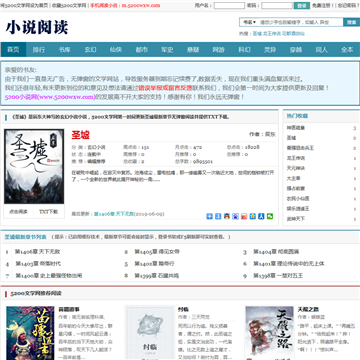Screen dimensions: 360x360
Task: Click the 小说阅读 site logo
Action: (37, 27)
